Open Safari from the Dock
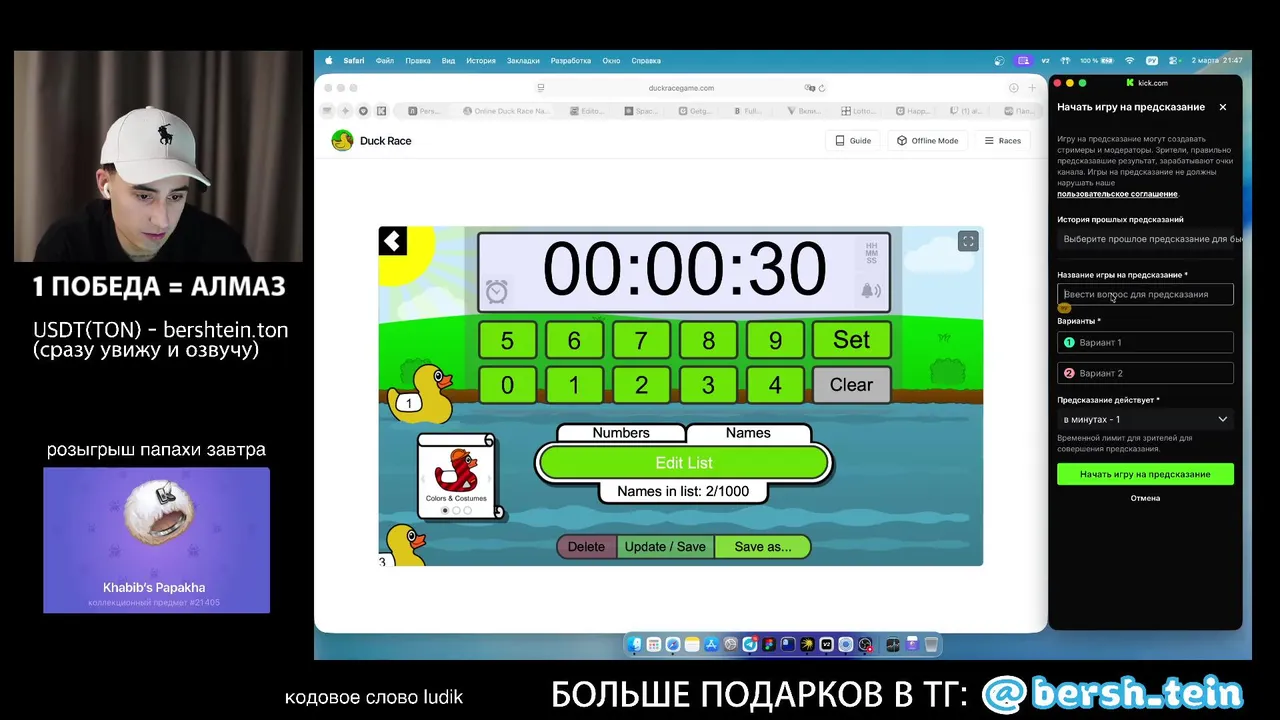Image resolution: width=1280 pixels, height=720 pixels. point(673,644)
